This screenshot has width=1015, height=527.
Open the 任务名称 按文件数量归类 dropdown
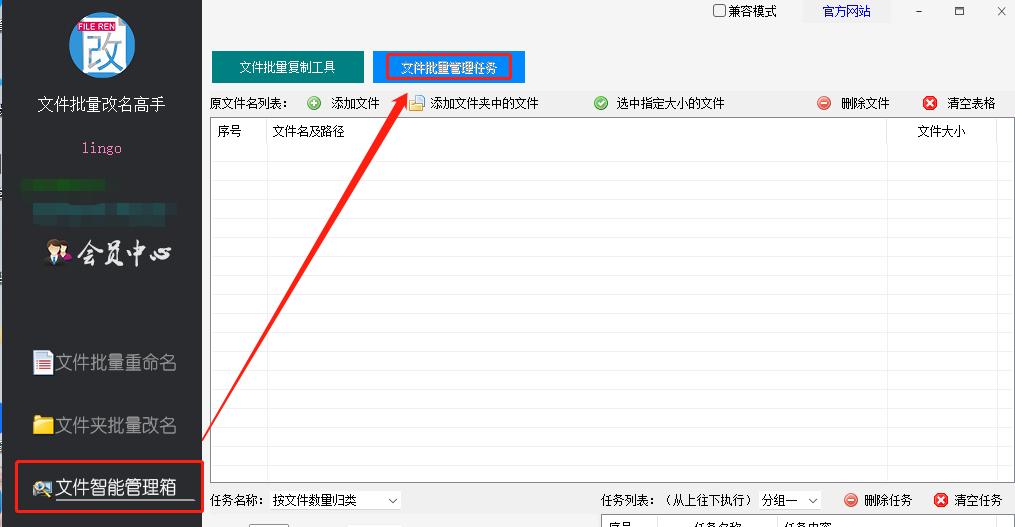(335, 500)
